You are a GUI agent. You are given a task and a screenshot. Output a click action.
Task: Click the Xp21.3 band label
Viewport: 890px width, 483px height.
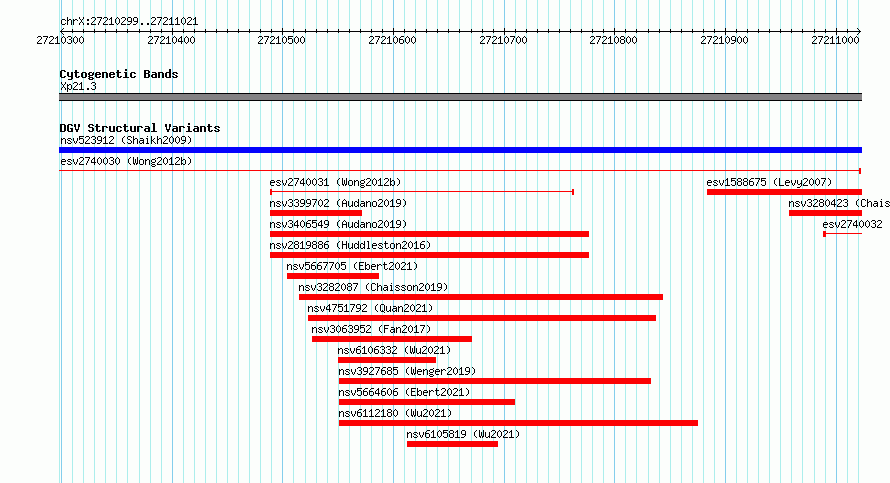78,86
